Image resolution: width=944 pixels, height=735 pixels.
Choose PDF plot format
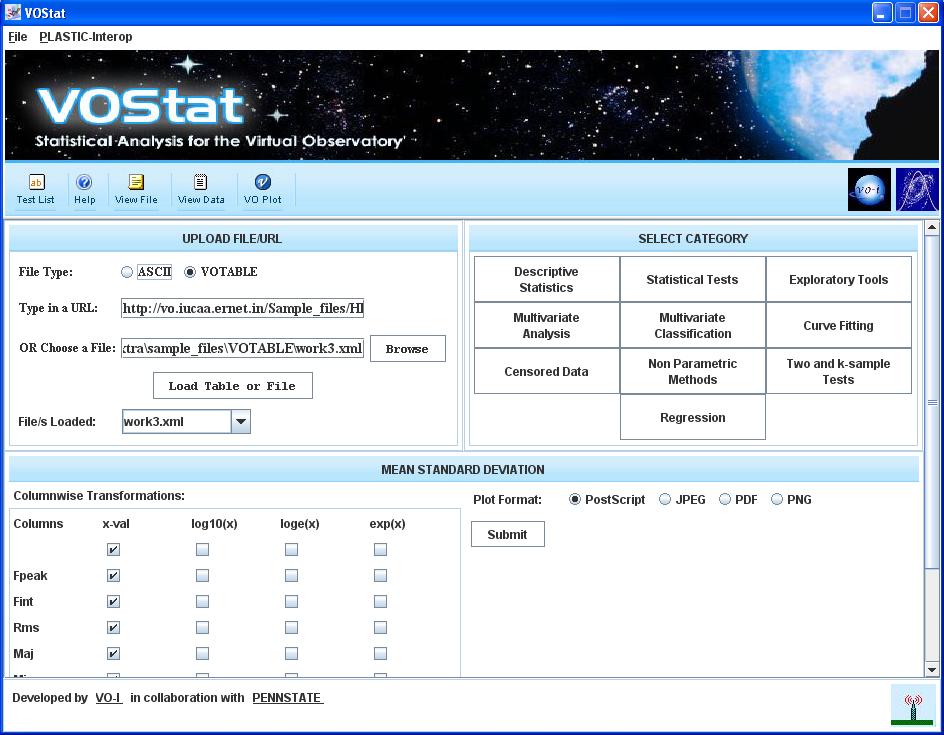(x=725, y=500)
